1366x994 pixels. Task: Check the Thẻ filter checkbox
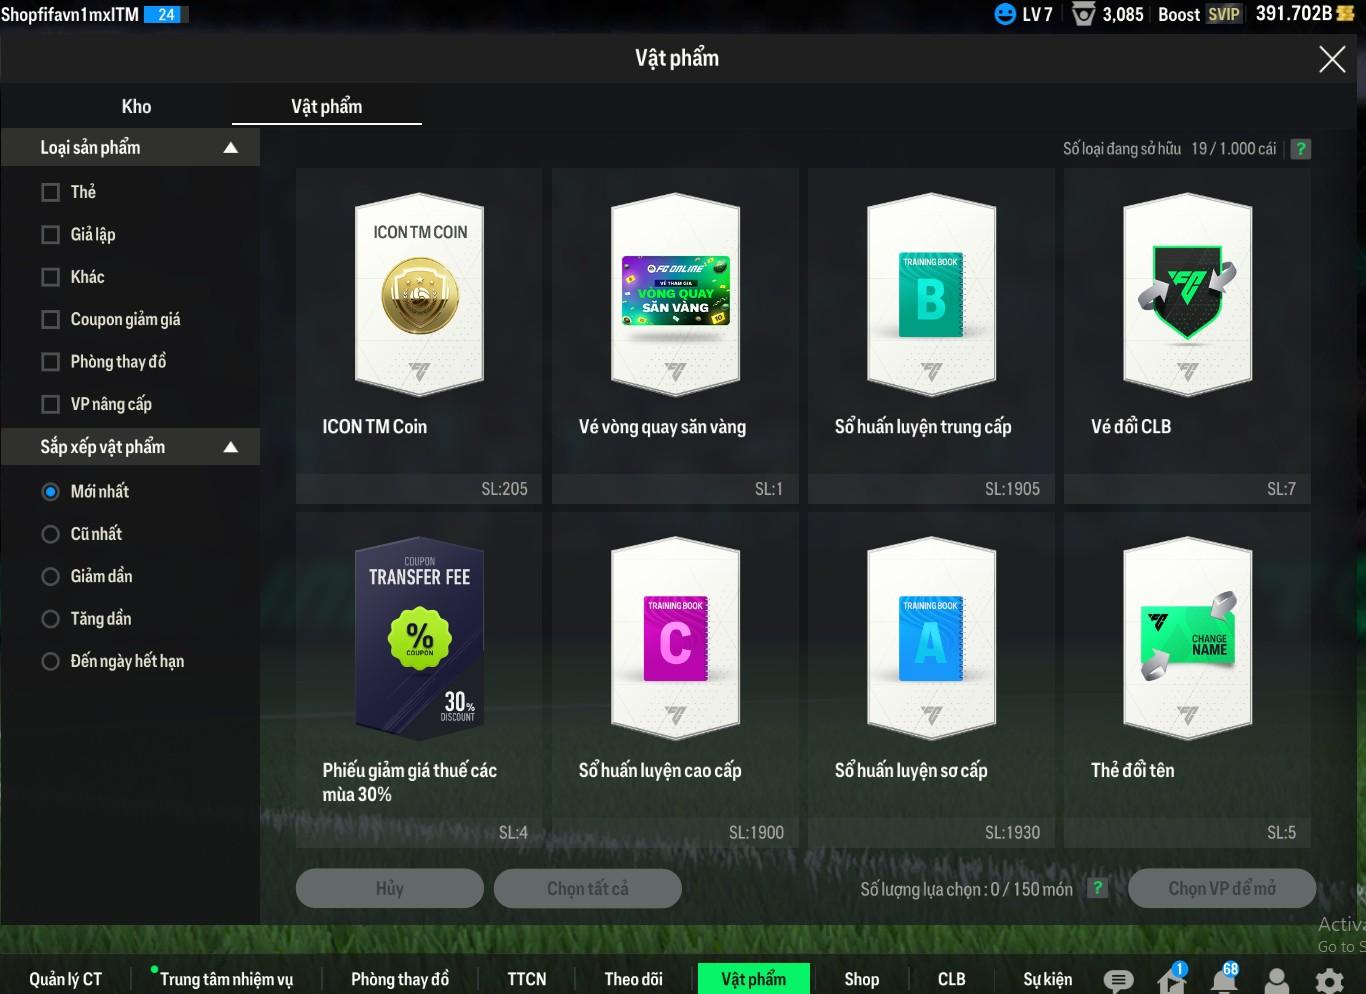[51, 192]
